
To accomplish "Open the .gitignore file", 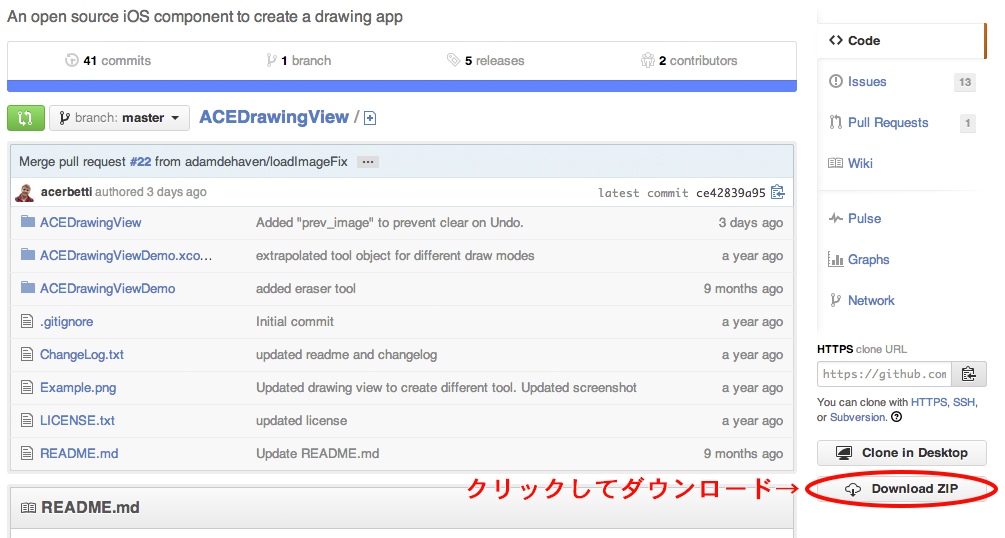I will pos(66,322).
